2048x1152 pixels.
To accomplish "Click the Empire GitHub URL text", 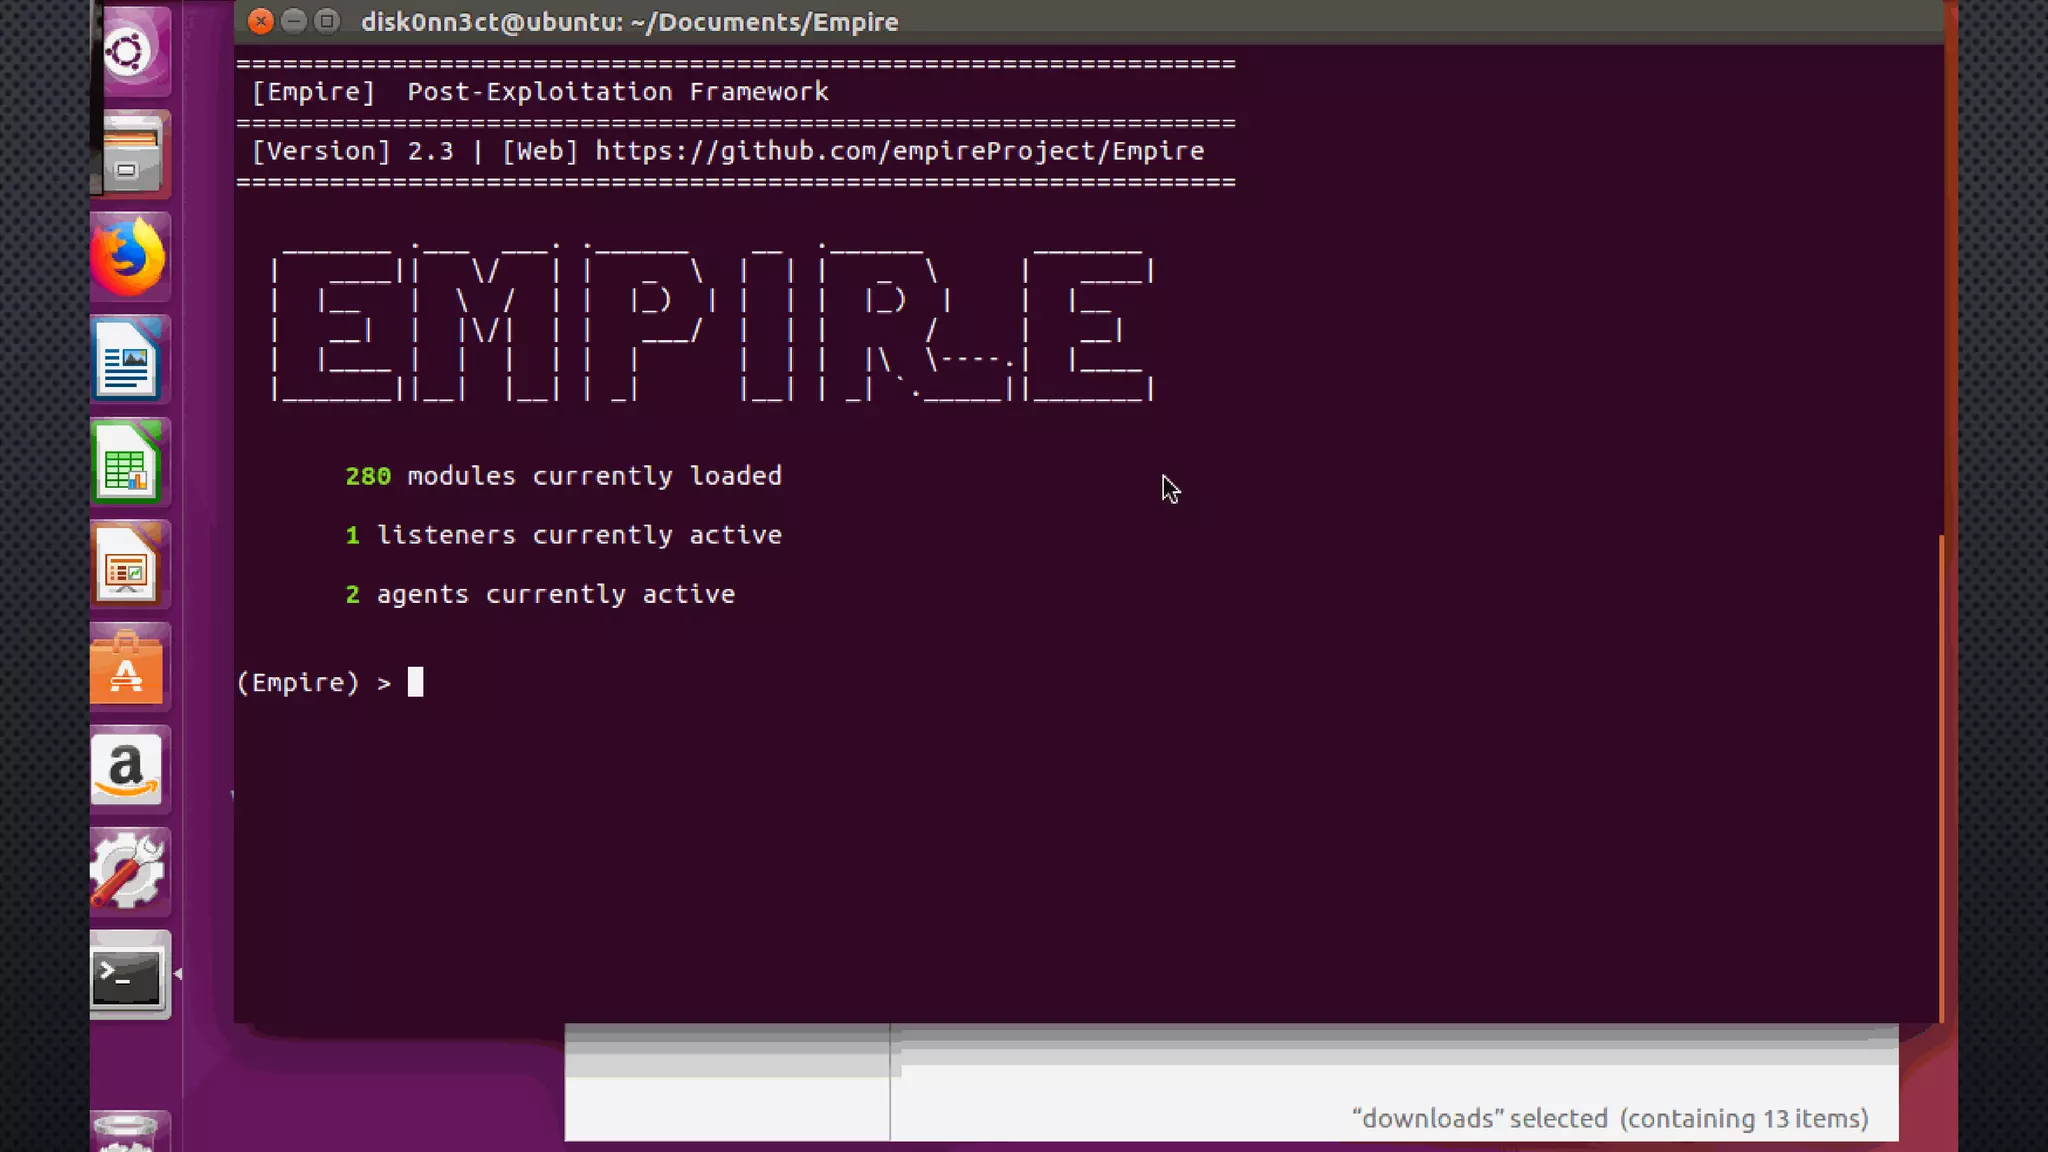I will pos(899,151).
